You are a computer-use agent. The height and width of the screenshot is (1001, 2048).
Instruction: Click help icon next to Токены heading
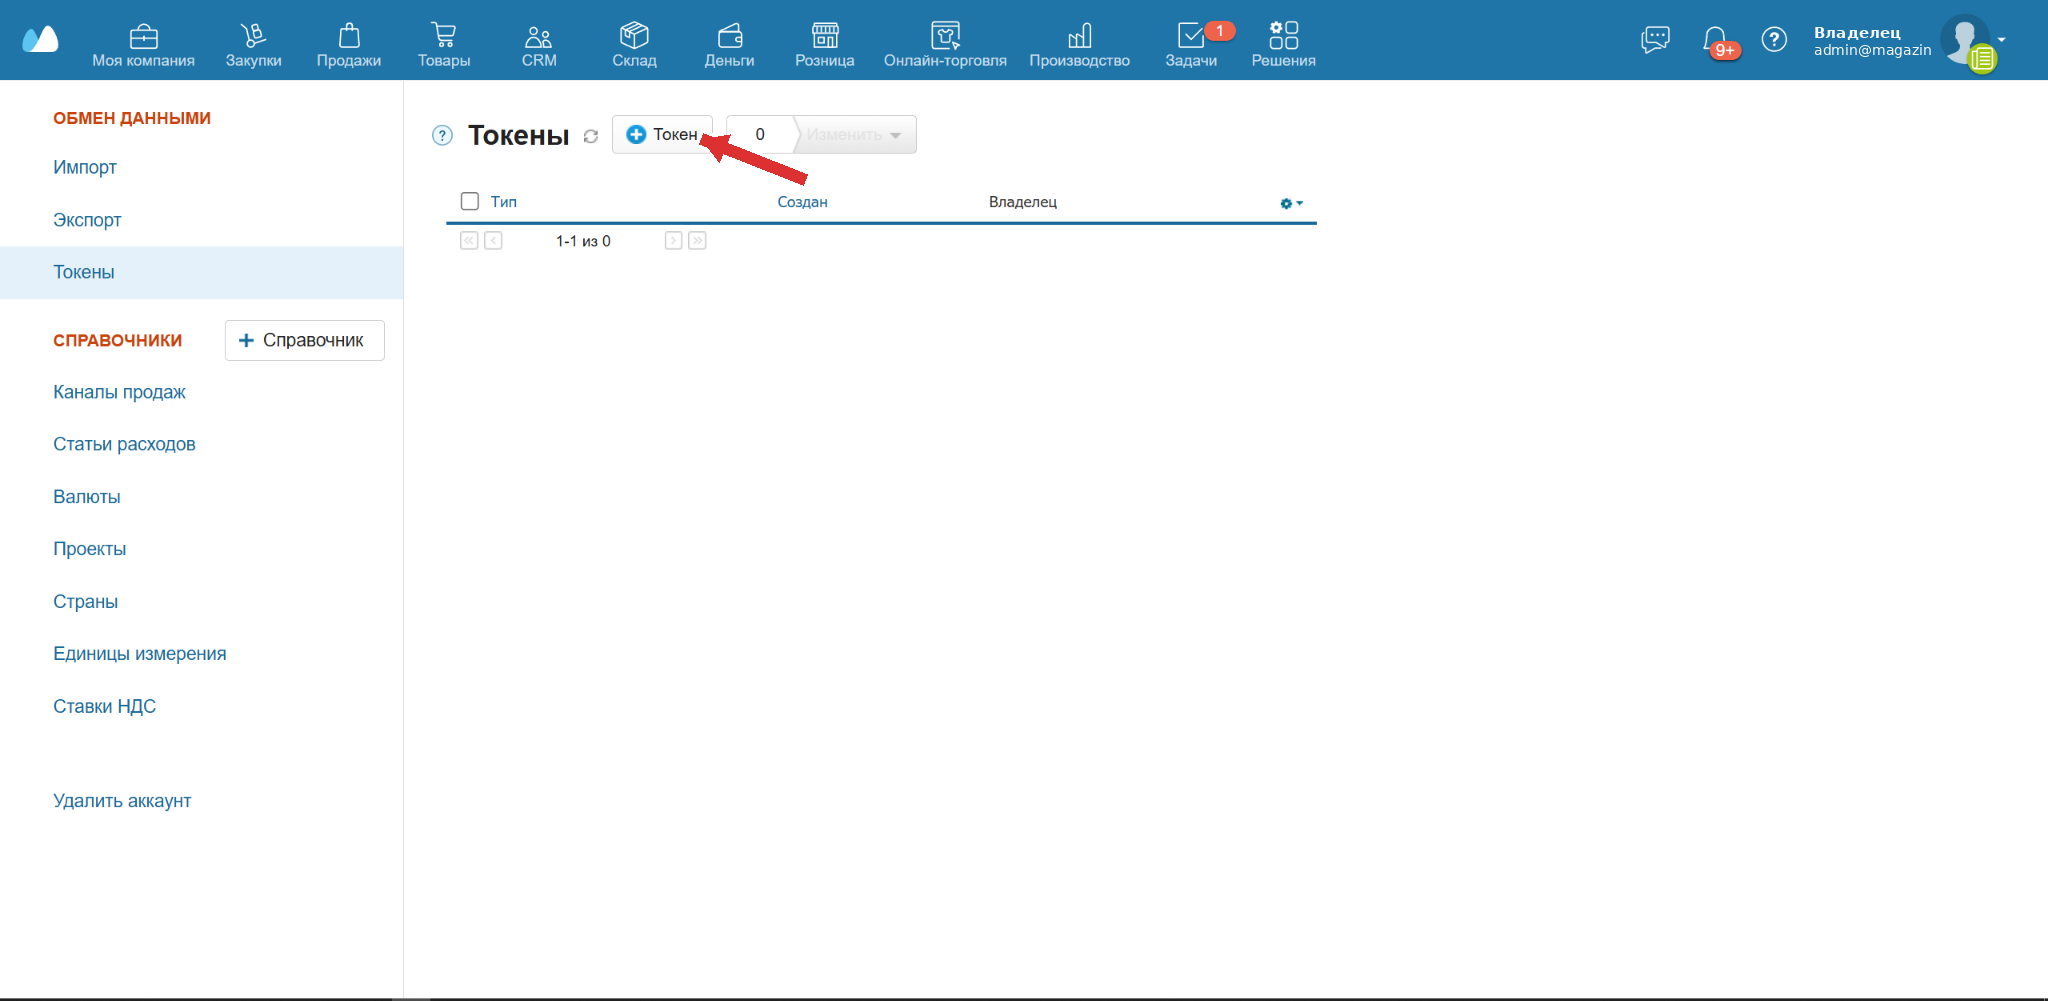point(442,135)
